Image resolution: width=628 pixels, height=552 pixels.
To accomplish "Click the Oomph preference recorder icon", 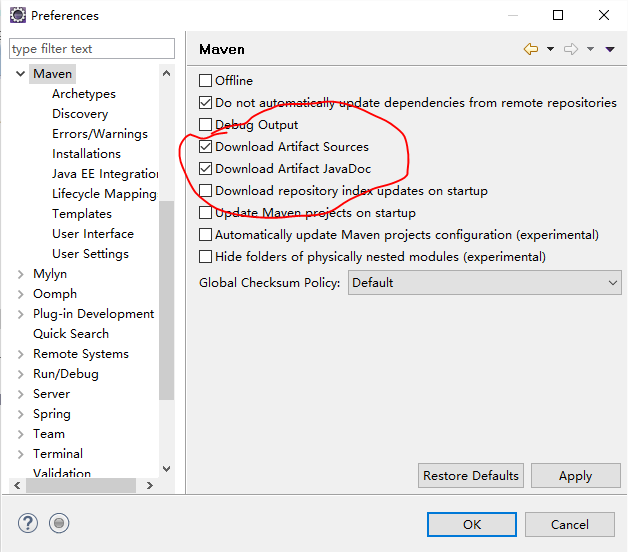I will click(x=59, y=523).
